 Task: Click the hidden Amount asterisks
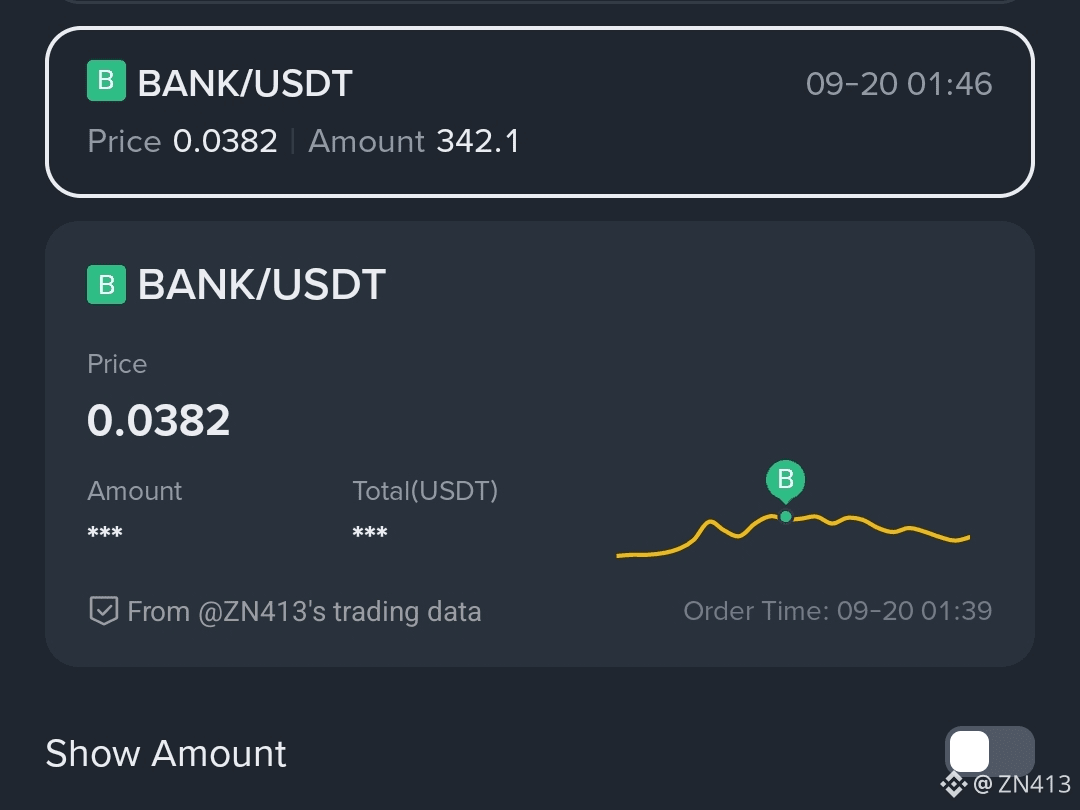105,532
